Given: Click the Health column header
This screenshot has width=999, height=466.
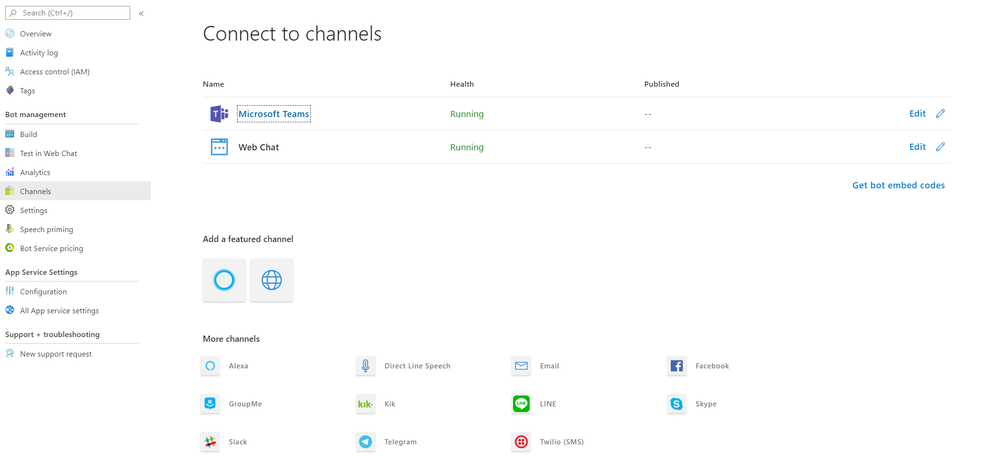Looking at the screenshot, I should click(x=462, y=84).
